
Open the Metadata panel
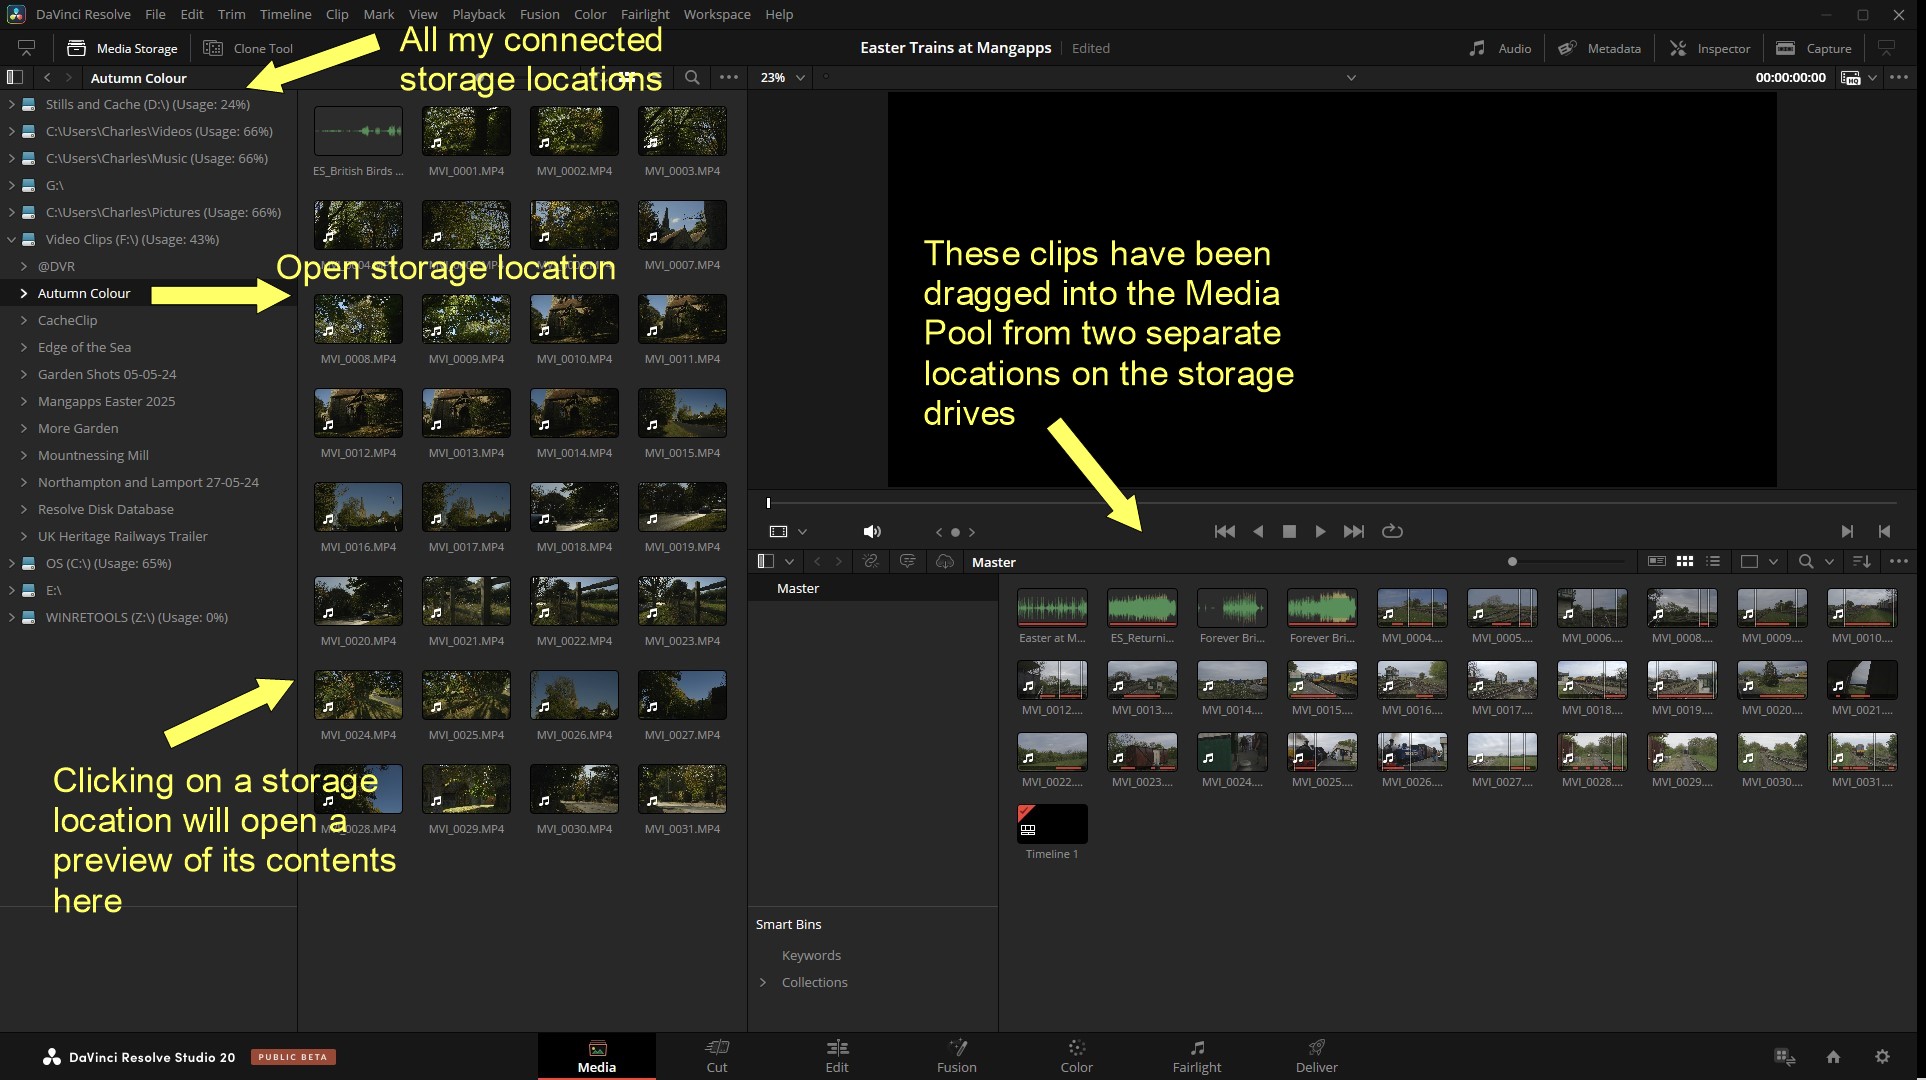[1600, 48]
